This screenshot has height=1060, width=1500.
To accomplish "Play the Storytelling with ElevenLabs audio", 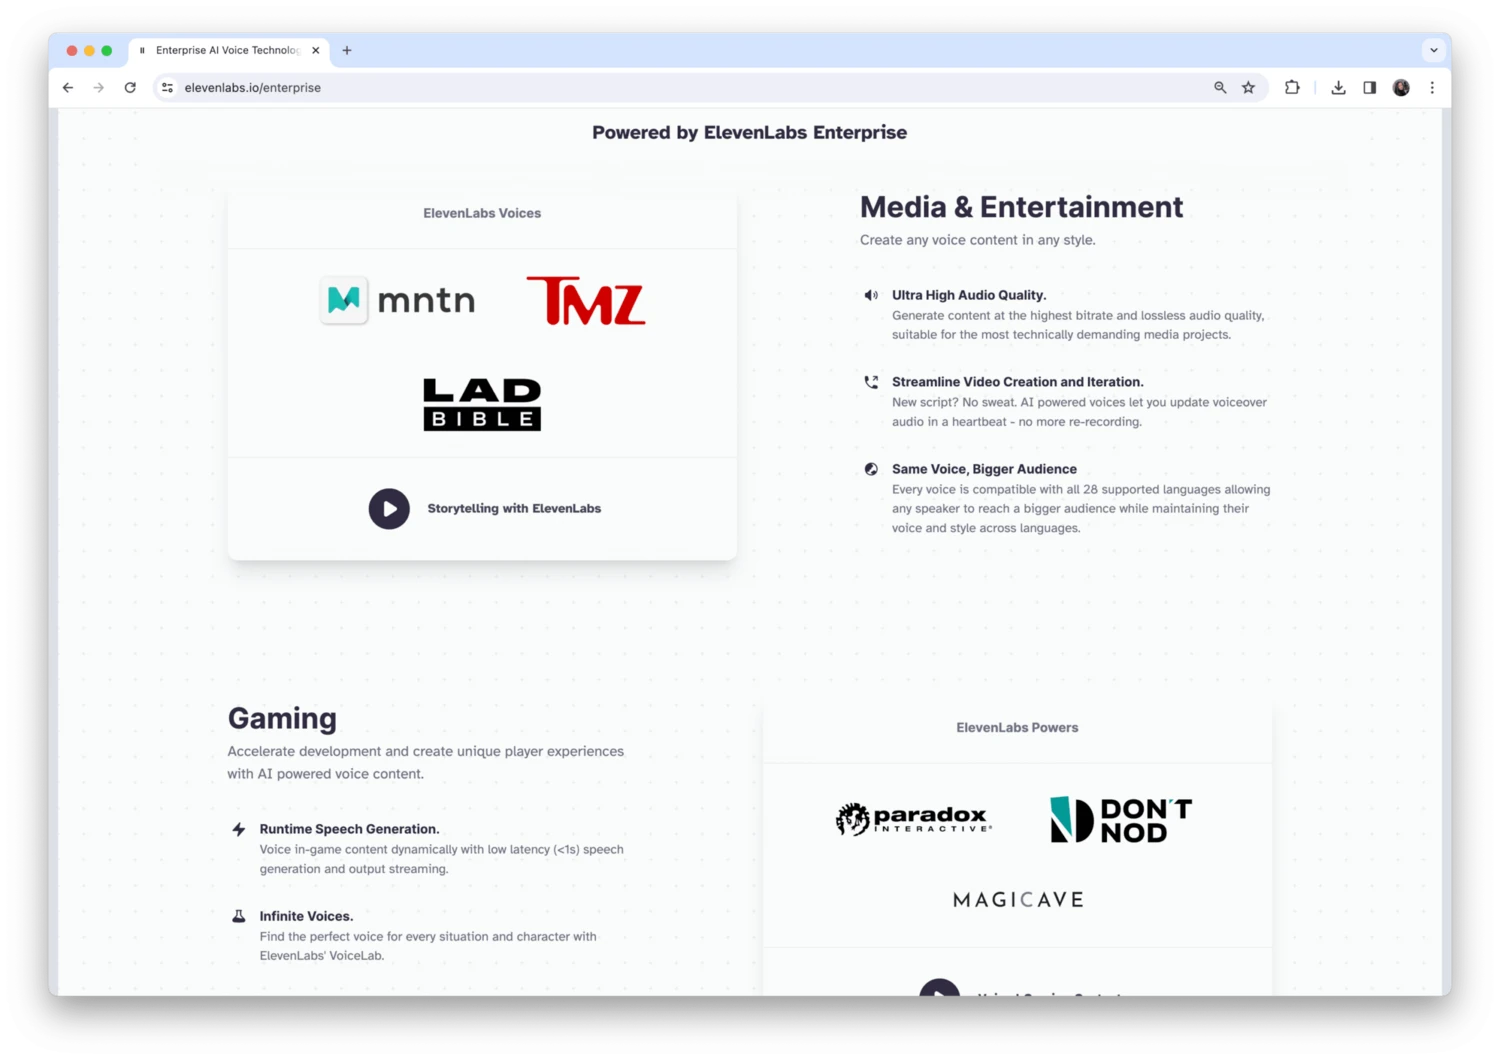I will (x=389, y=509).
